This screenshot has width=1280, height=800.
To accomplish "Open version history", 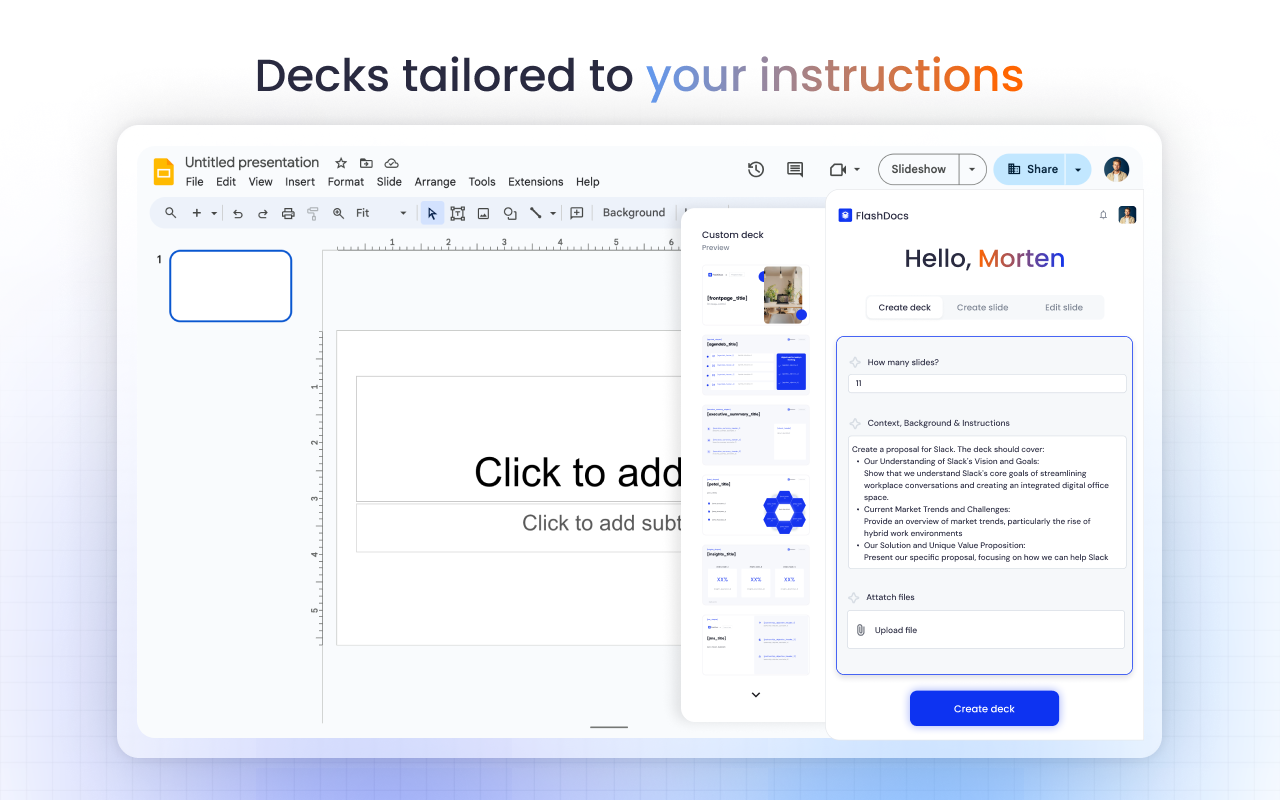I will [756, 169].
